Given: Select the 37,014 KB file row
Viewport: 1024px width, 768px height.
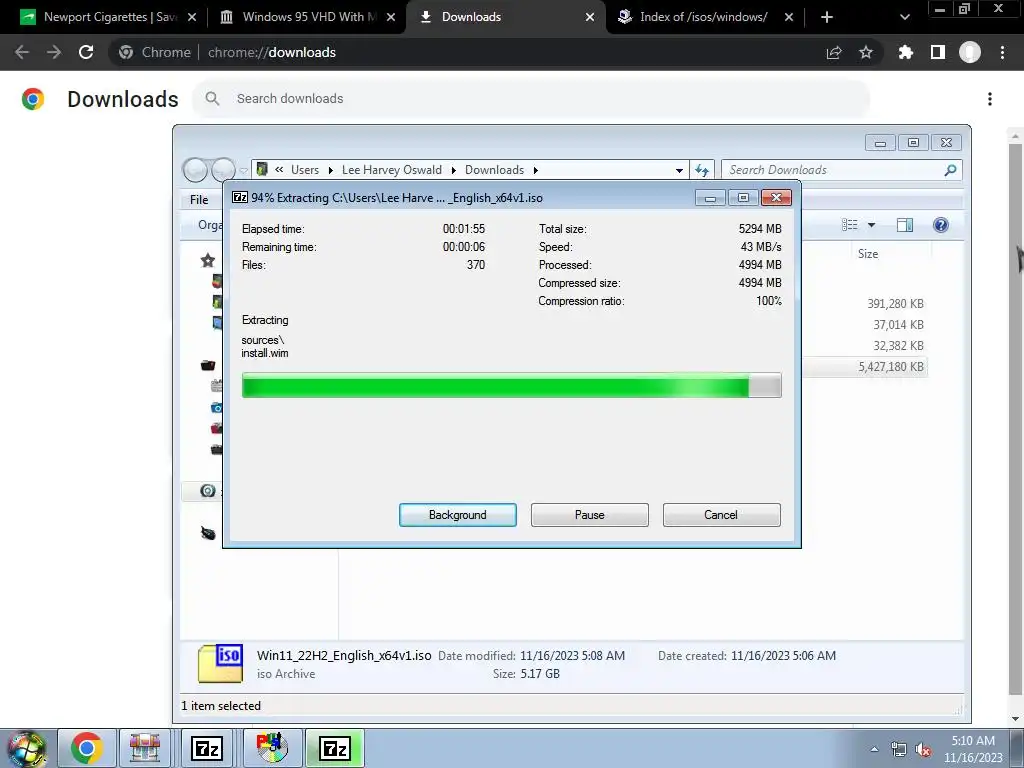Looking at the screenshot, I should 865,325.
